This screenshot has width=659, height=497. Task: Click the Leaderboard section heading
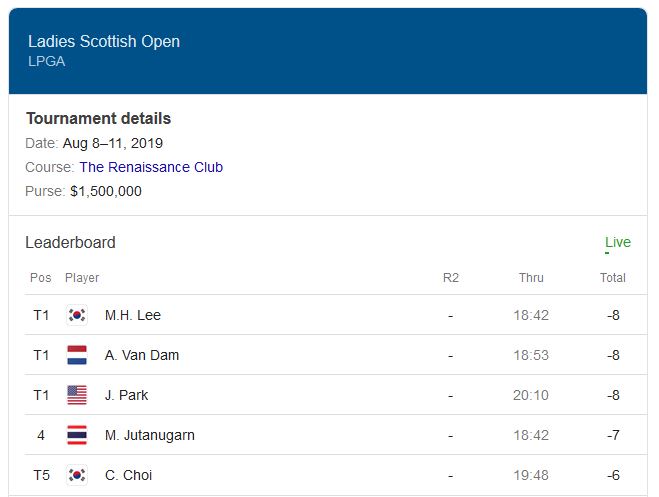[x=70, y=242]
